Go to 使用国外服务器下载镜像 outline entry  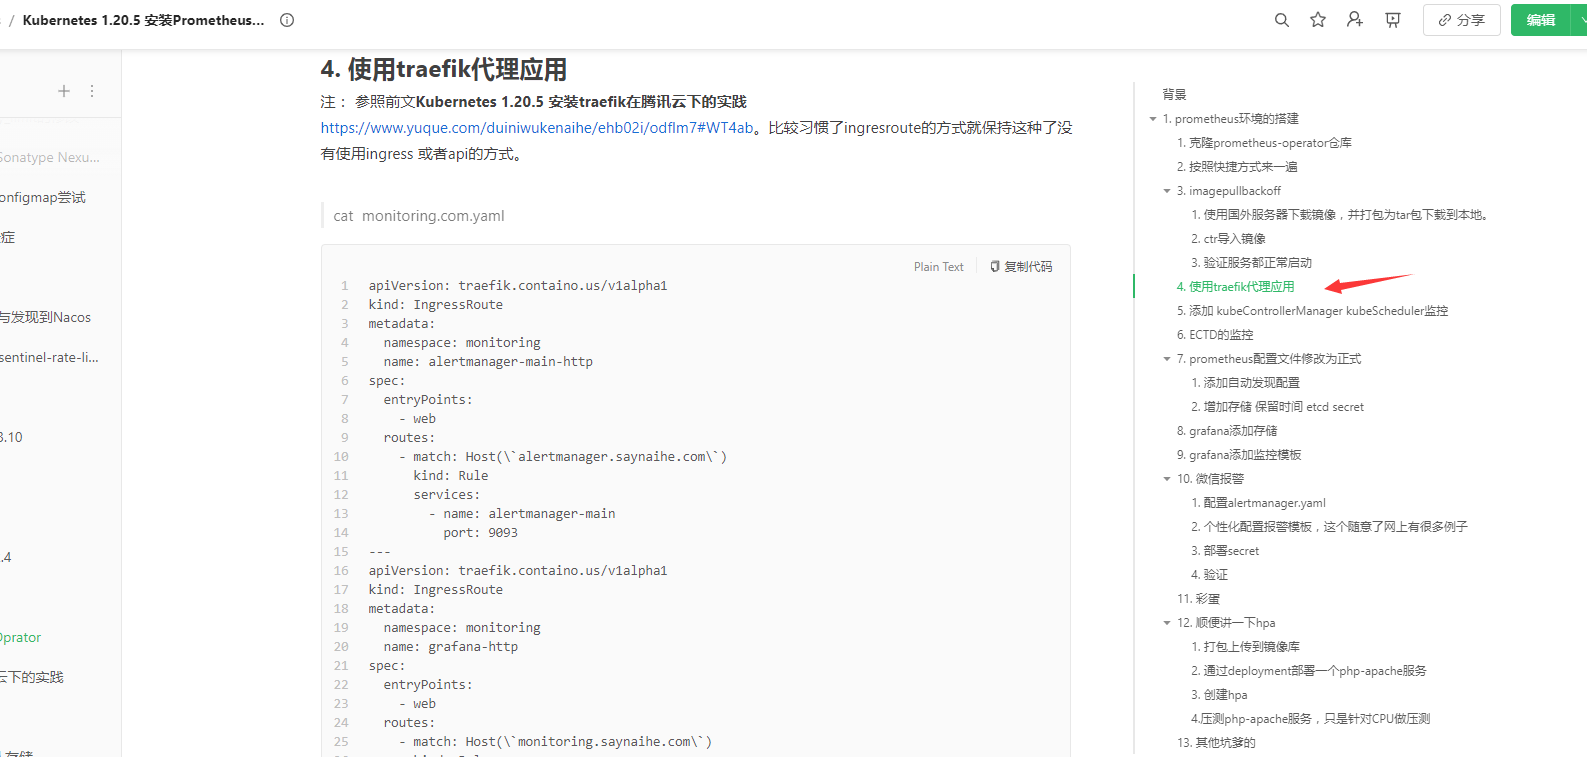[1341, 215]
